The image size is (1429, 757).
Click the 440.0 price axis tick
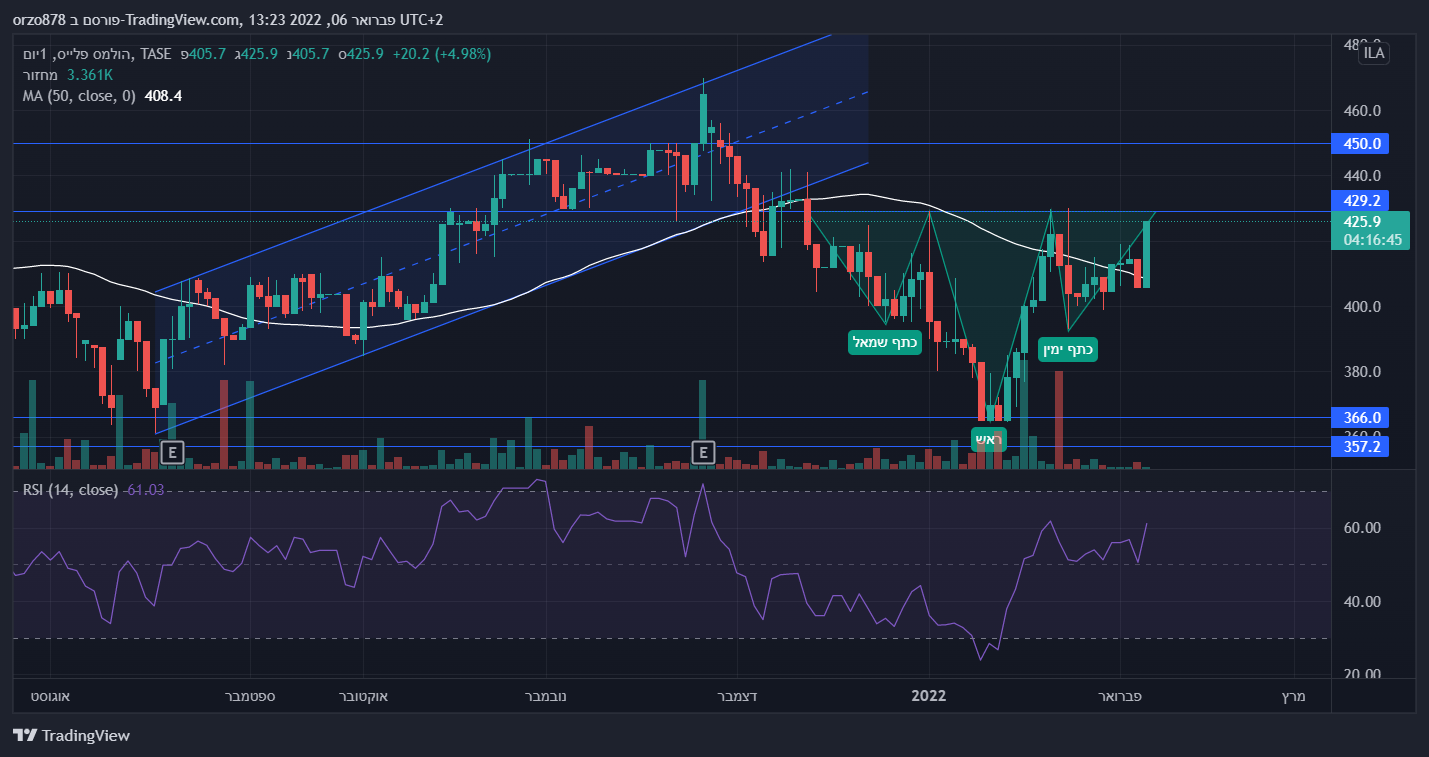(x=1362, y=174)
